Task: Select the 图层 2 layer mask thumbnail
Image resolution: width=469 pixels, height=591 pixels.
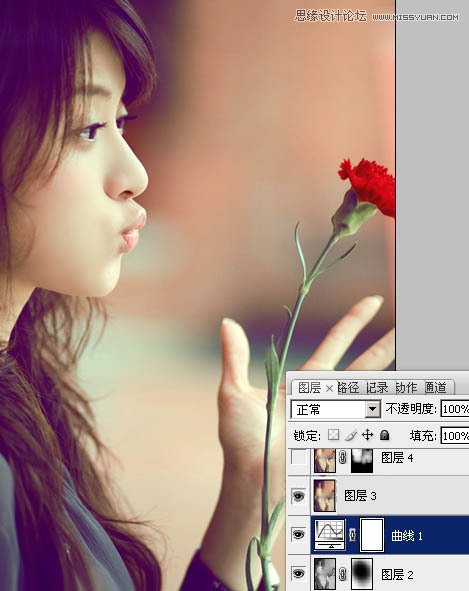Action: coord(362,574)
